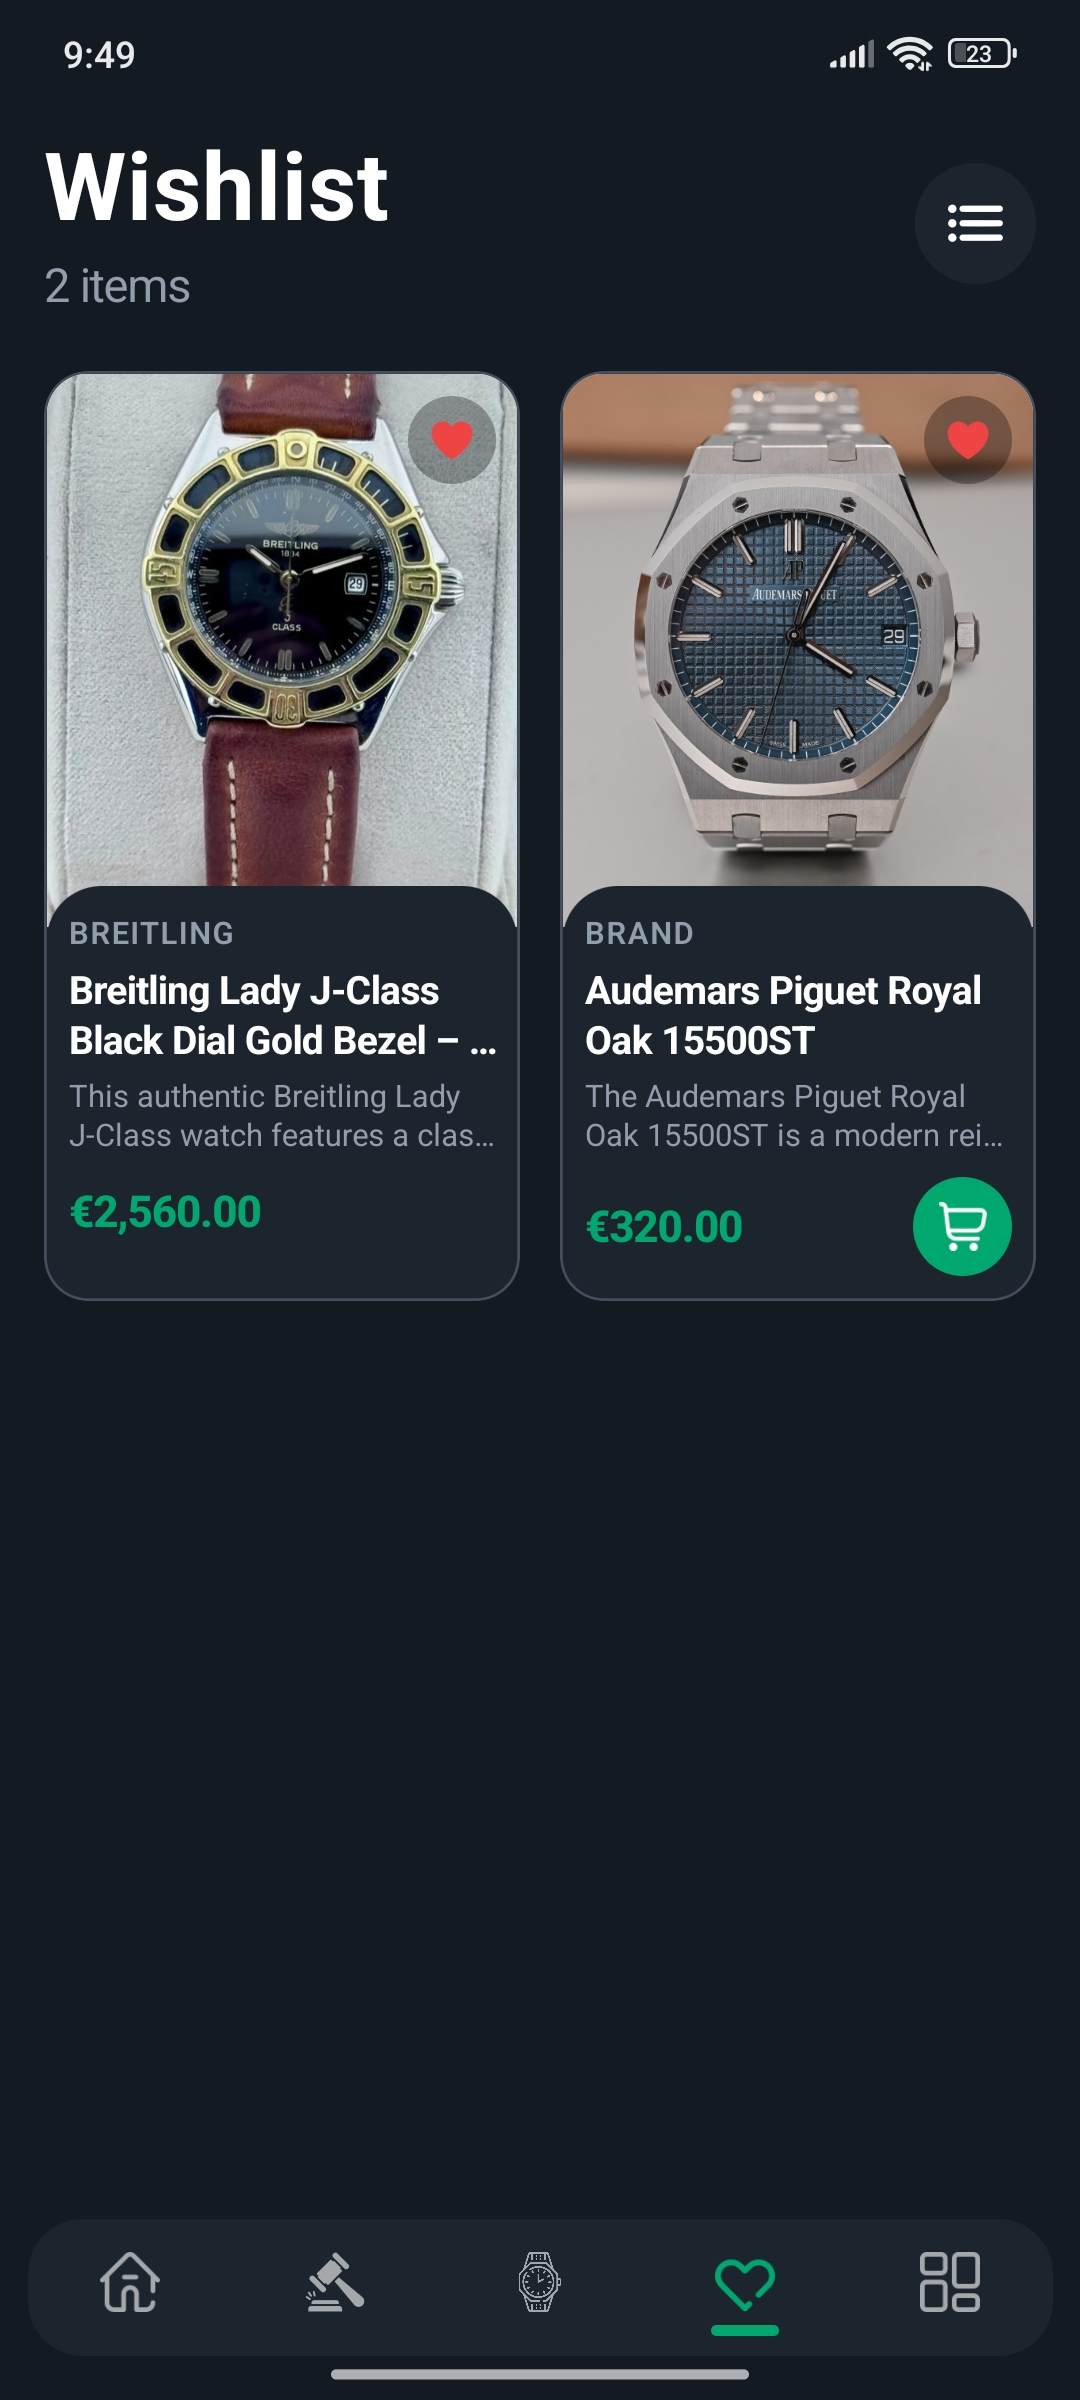
Task: Select the wishlist heart tab
Action: pyautogui.click(x=745, y=2284)
